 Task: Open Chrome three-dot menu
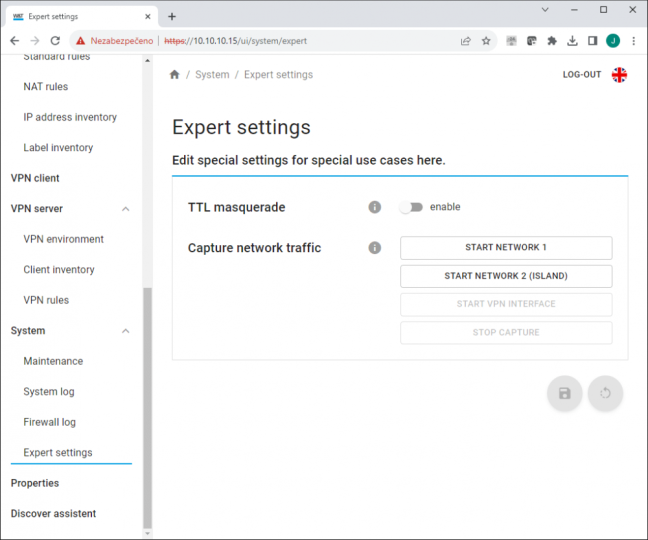tap(633, 40)
